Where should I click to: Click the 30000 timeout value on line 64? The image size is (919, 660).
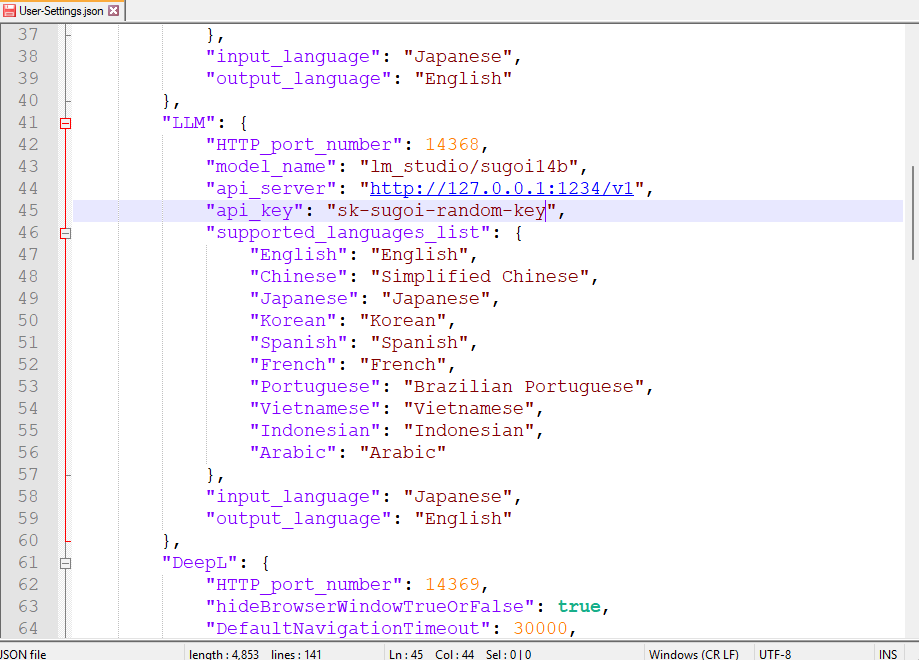point(540,629)
